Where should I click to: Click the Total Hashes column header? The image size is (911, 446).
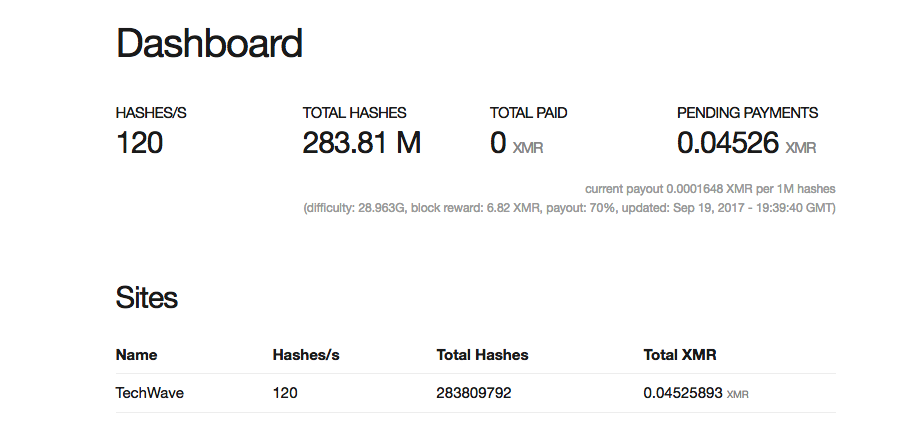482,355
